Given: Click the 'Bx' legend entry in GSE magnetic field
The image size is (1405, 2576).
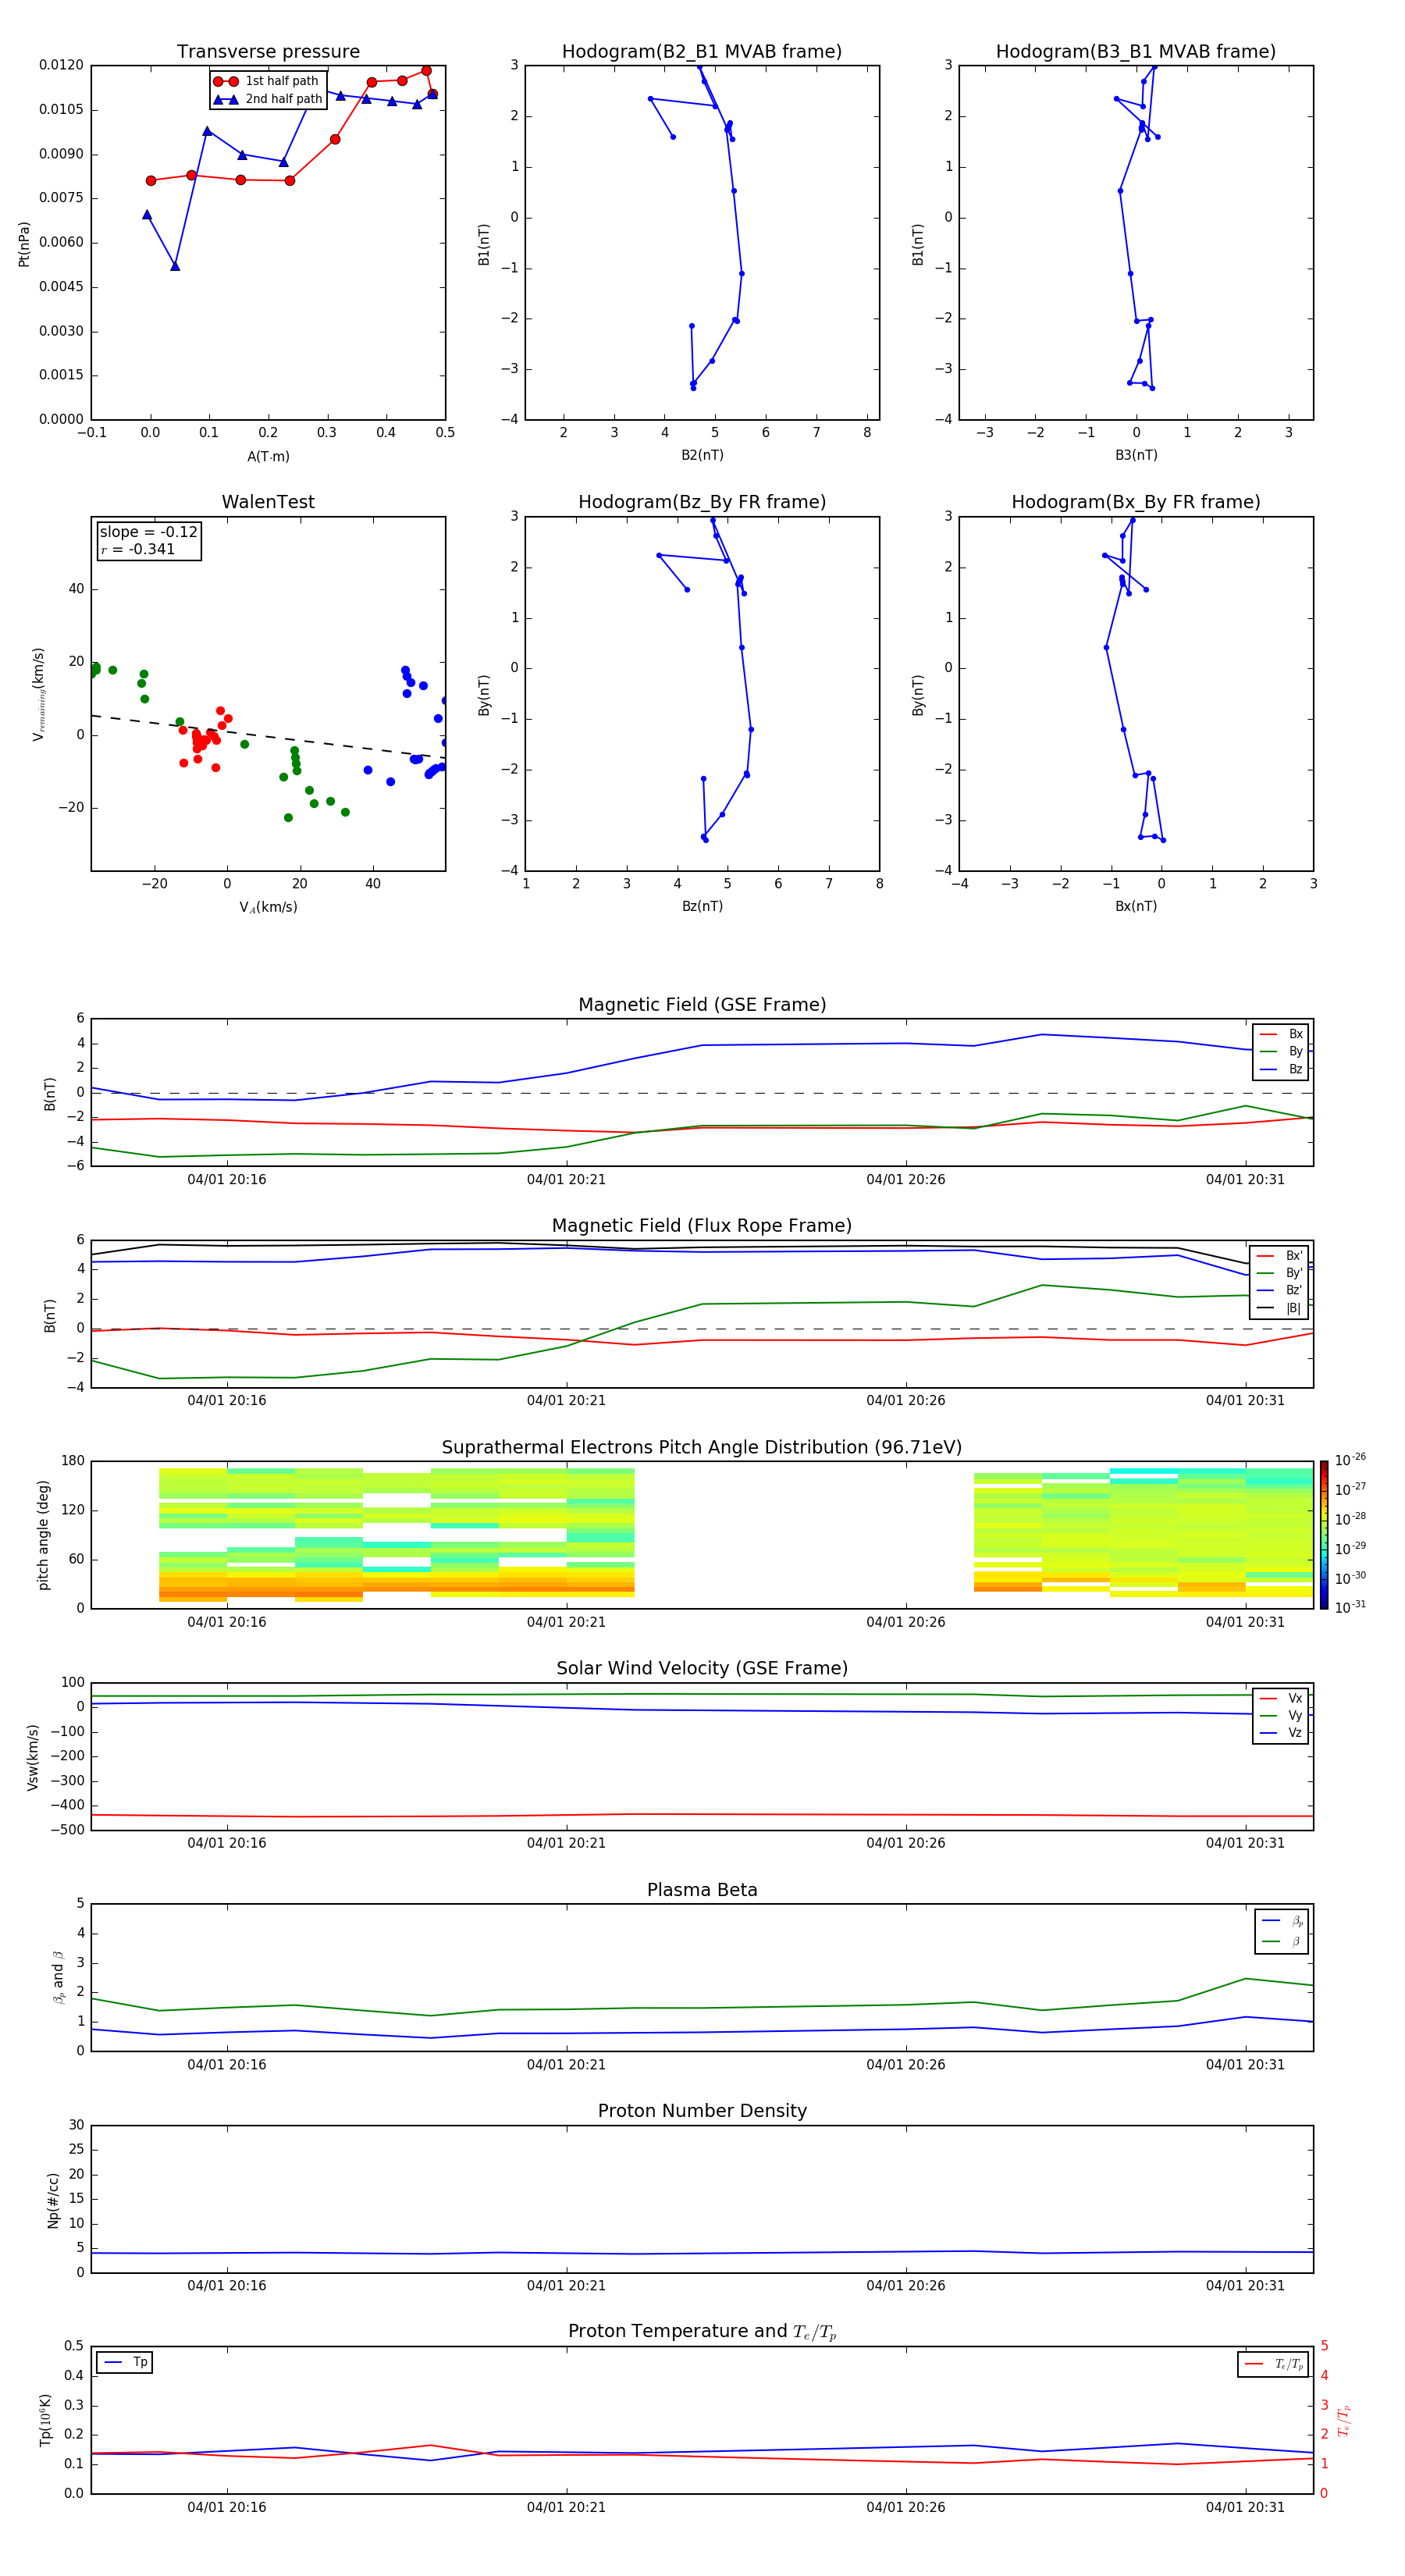Looking at the screenshot, I should click(x=1281, y=1034).
